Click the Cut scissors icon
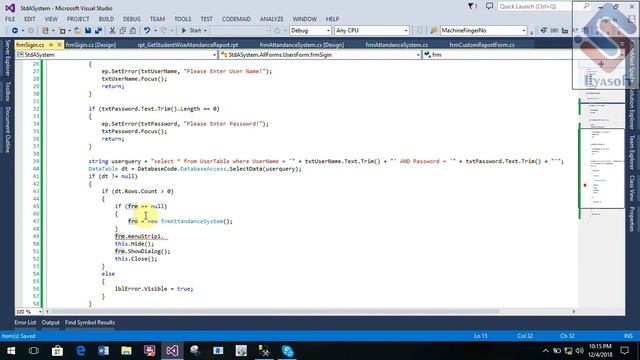 coord(112,31)
